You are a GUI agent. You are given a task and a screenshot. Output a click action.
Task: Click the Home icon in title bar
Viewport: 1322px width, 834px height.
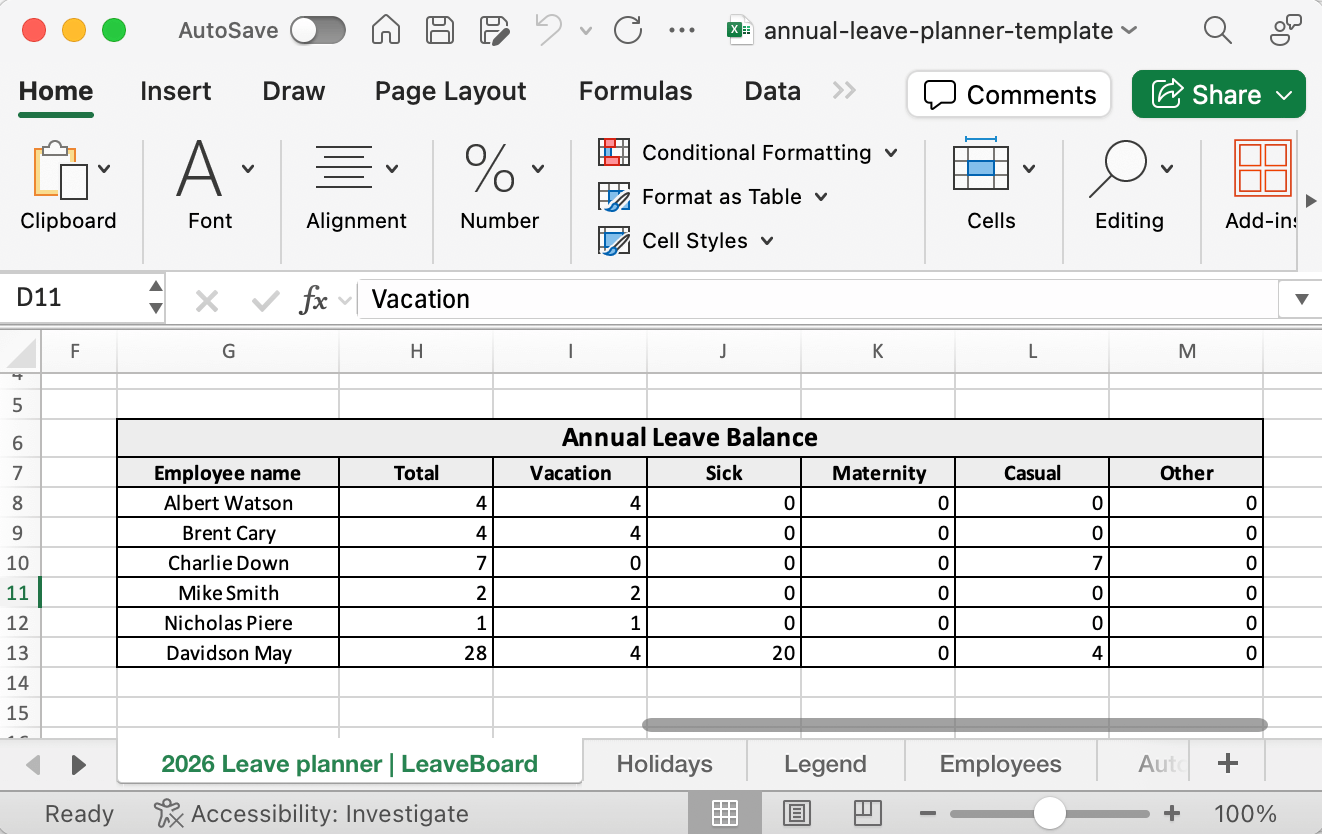click(x=386, y=30)
